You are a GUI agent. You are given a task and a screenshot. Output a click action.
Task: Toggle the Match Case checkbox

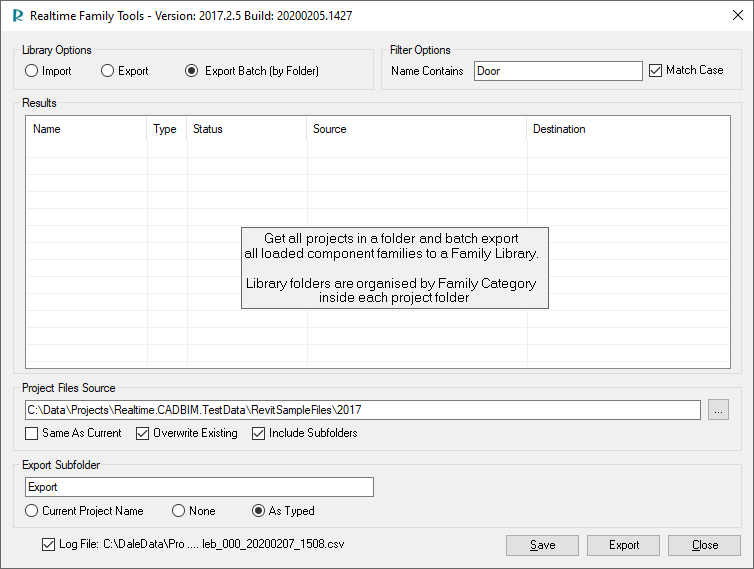(655, 70)
